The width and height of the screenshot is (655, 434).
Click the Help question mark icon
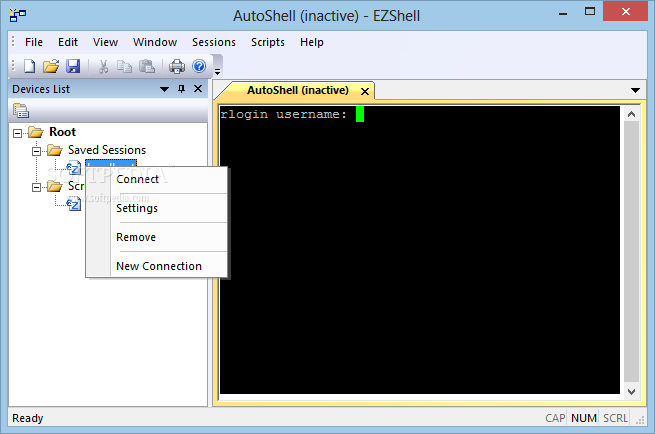point(199,66)
